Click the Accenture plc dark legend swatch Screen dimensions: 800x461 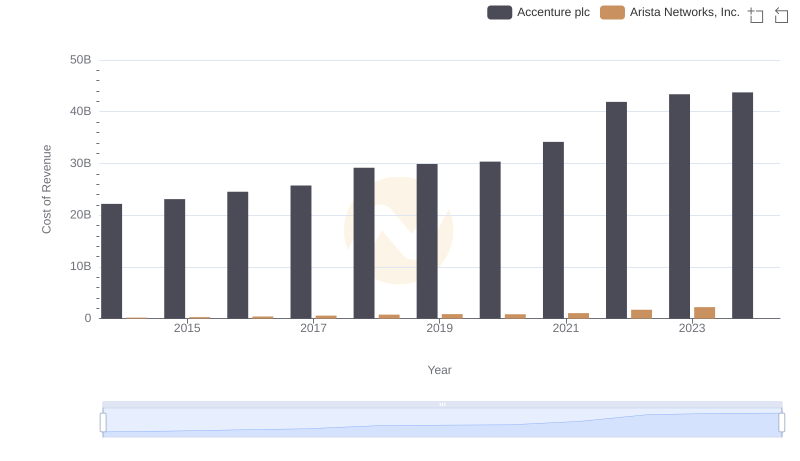(499, 12)
